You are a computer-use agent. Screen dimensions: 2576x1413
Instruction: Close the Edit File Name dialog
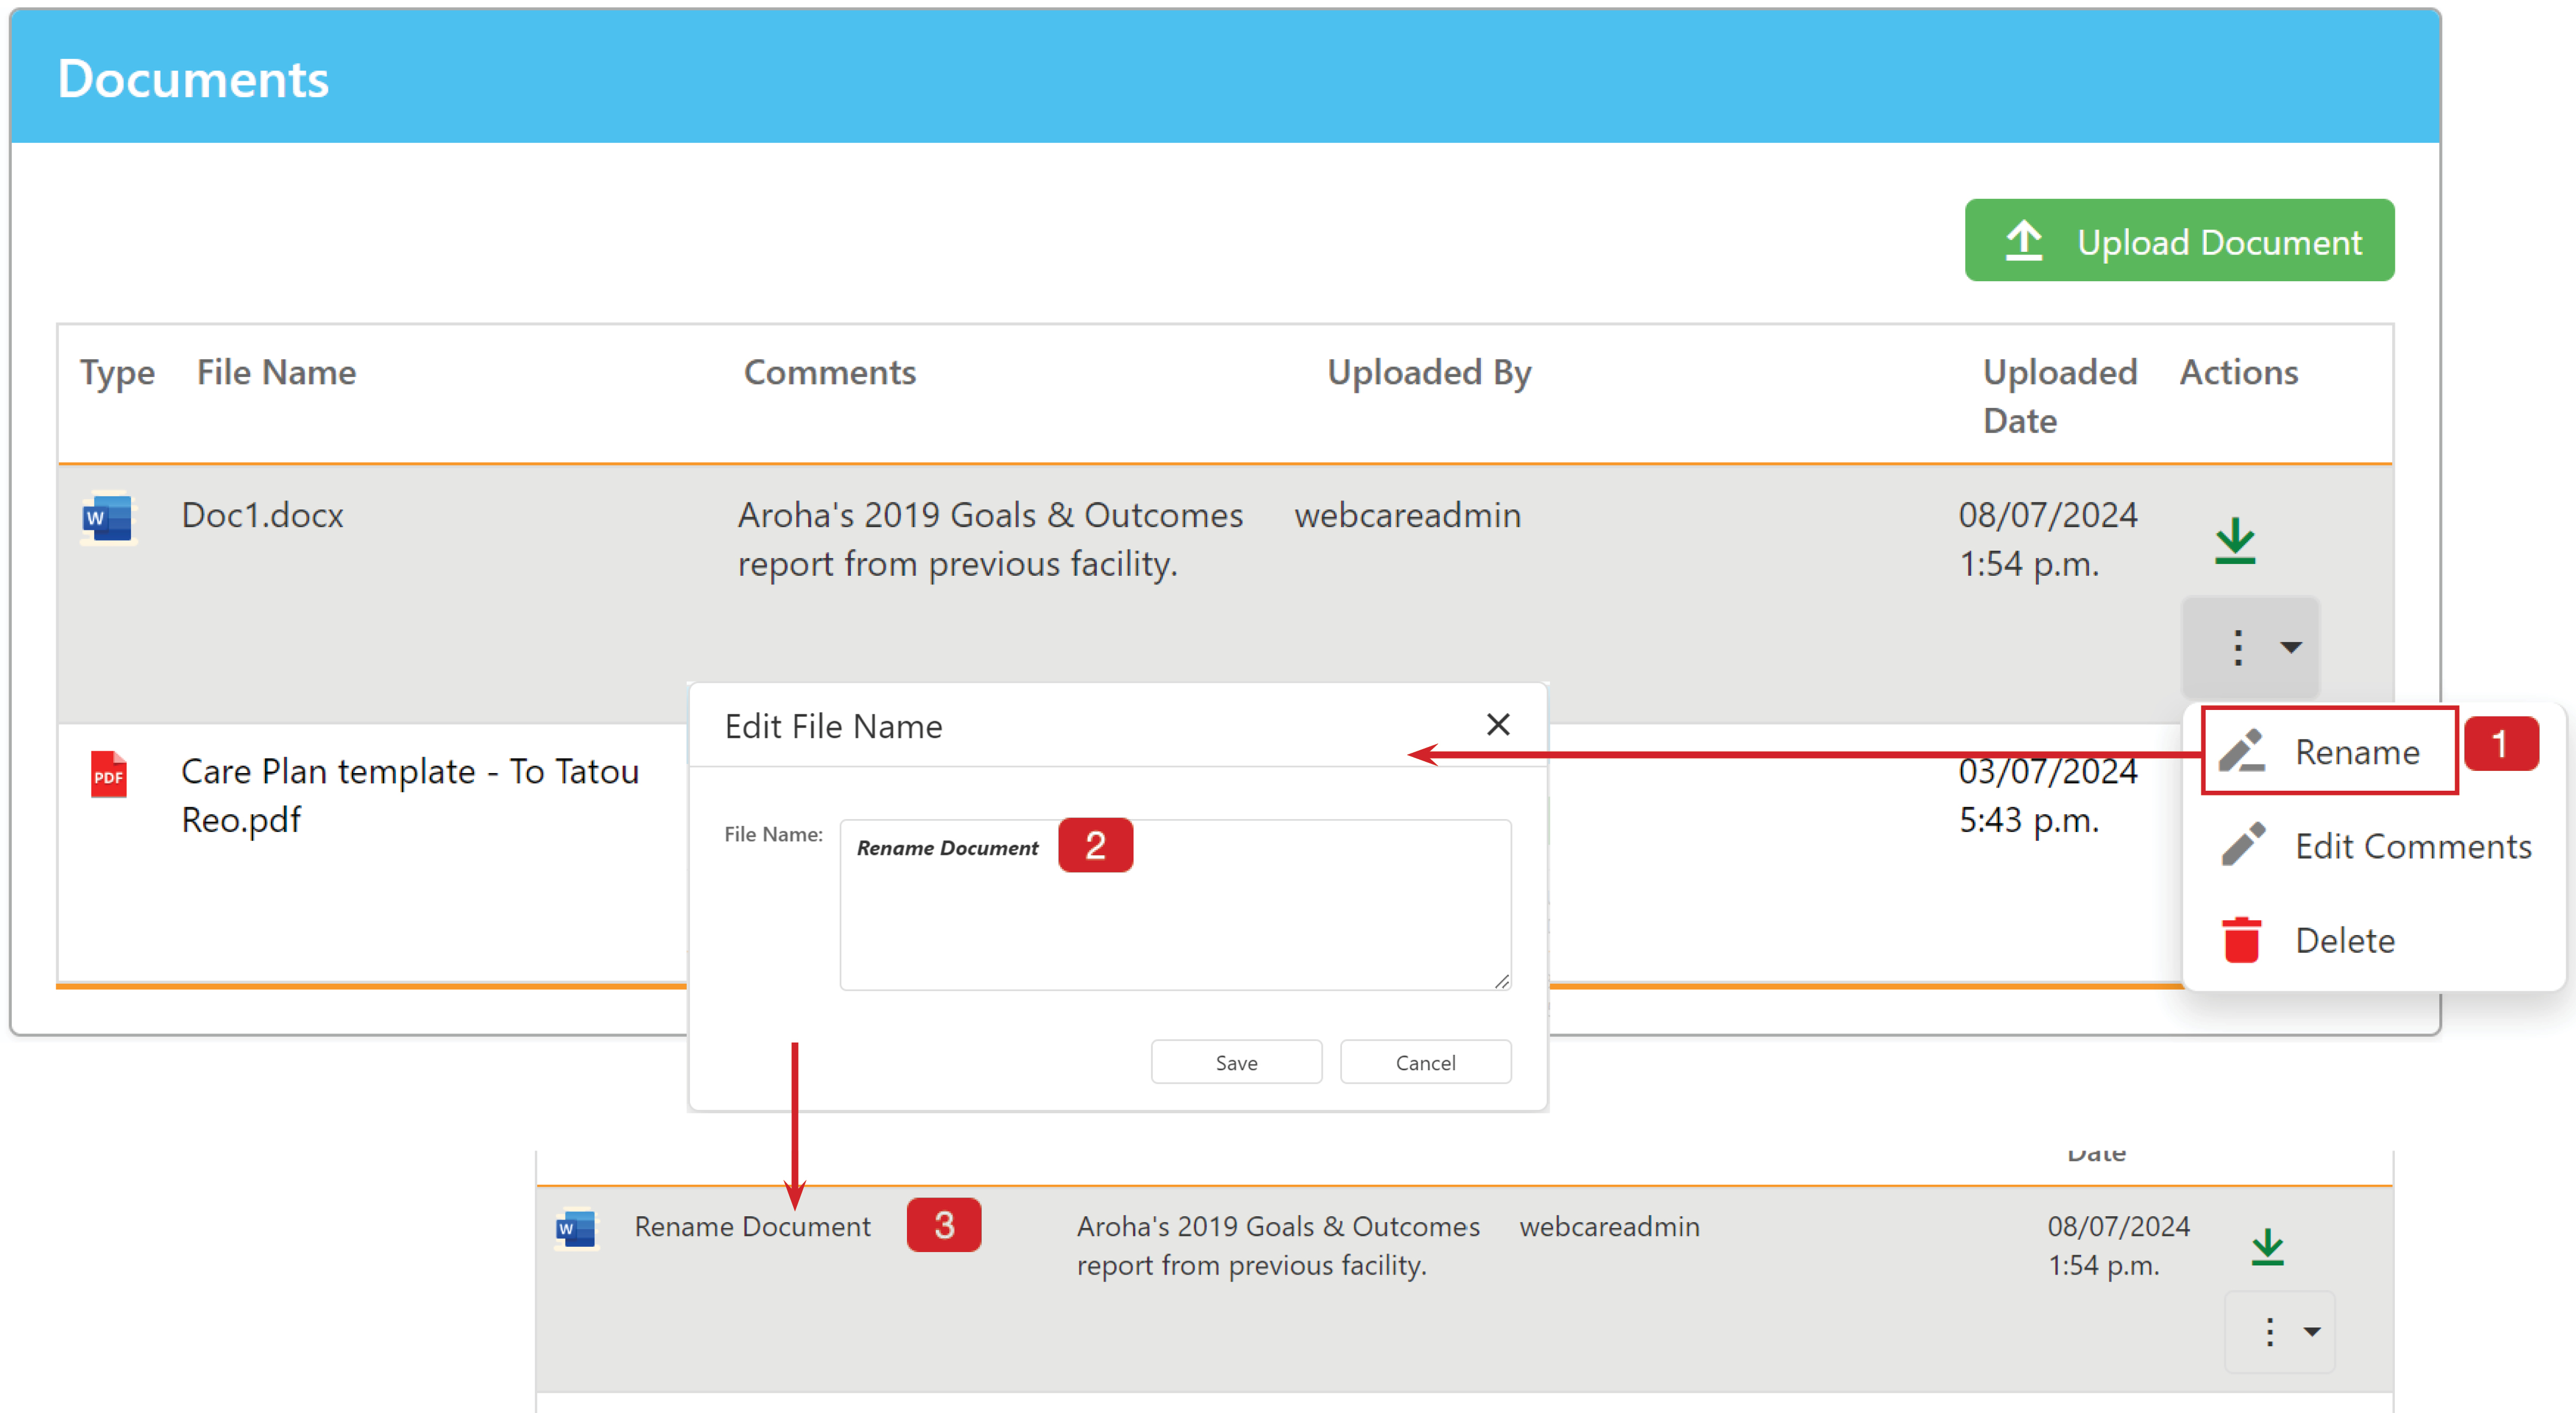[1497, 724]
